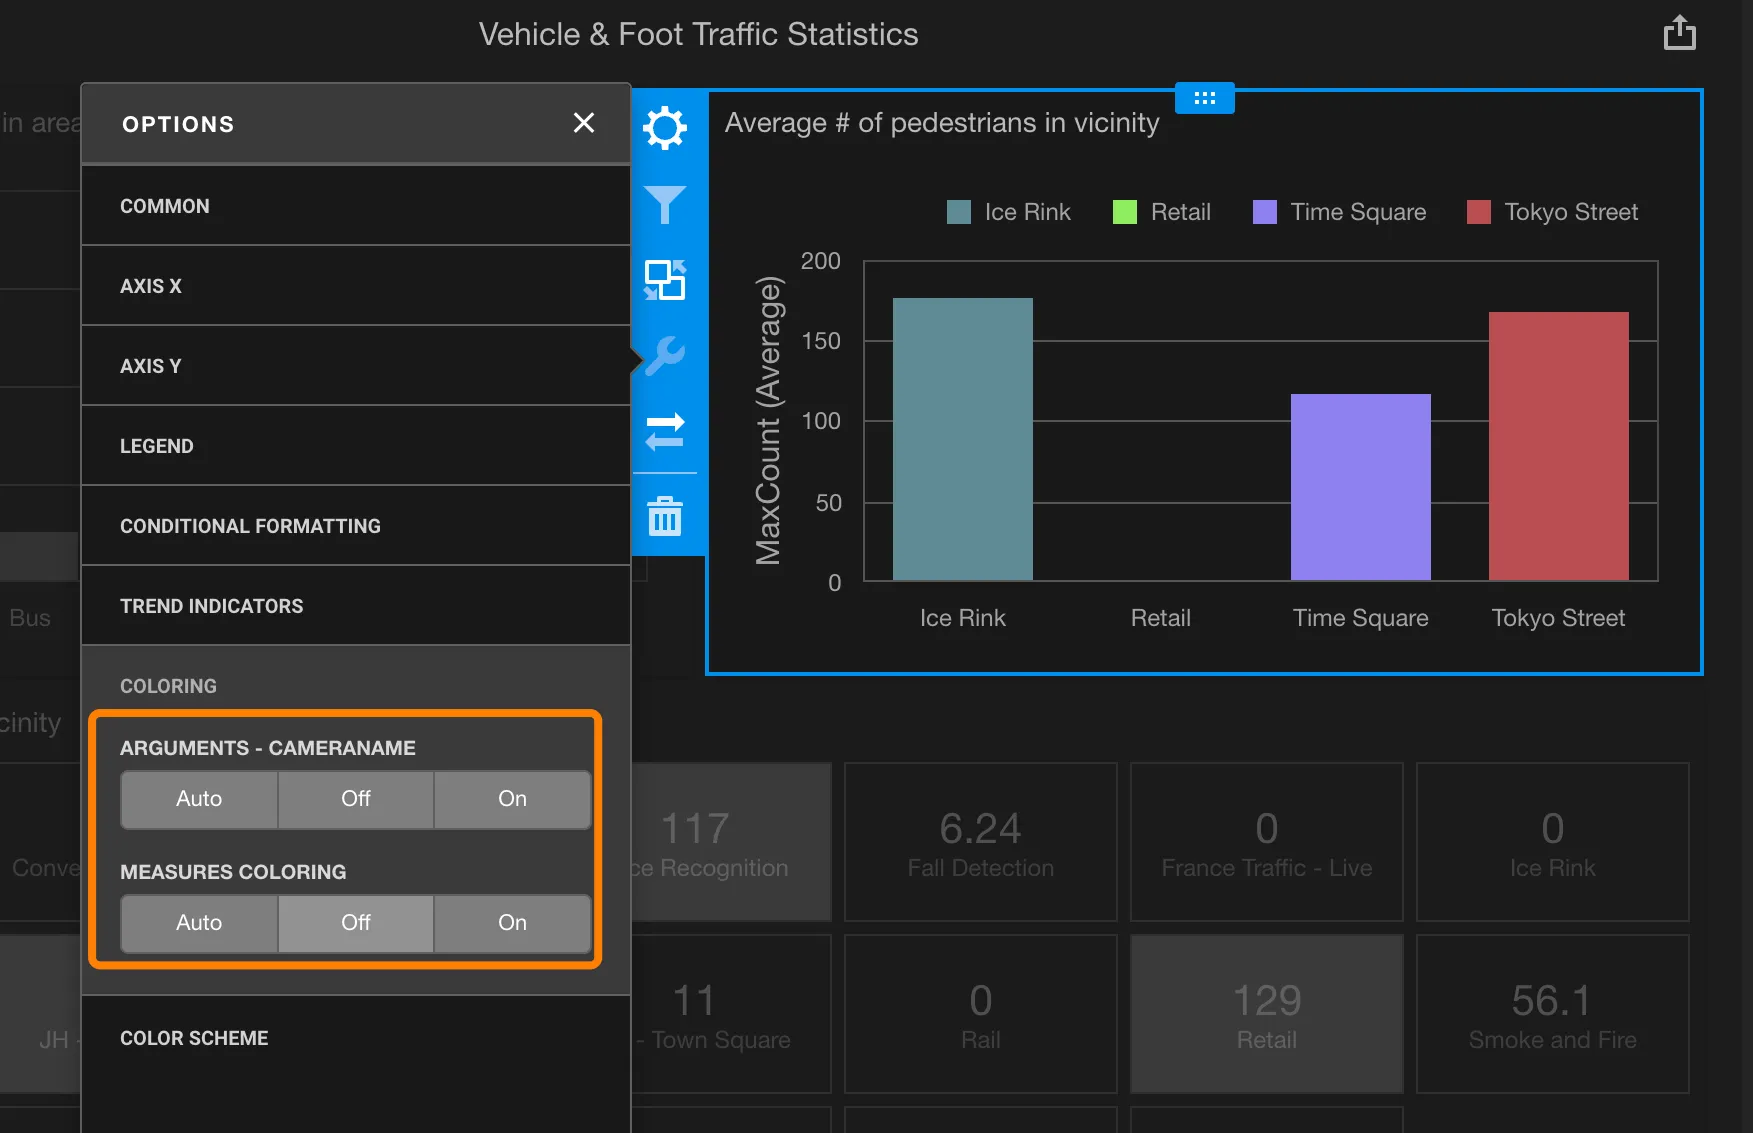Open the filter funnel icon
The image size is (1753, 1133).
(665, 205)
